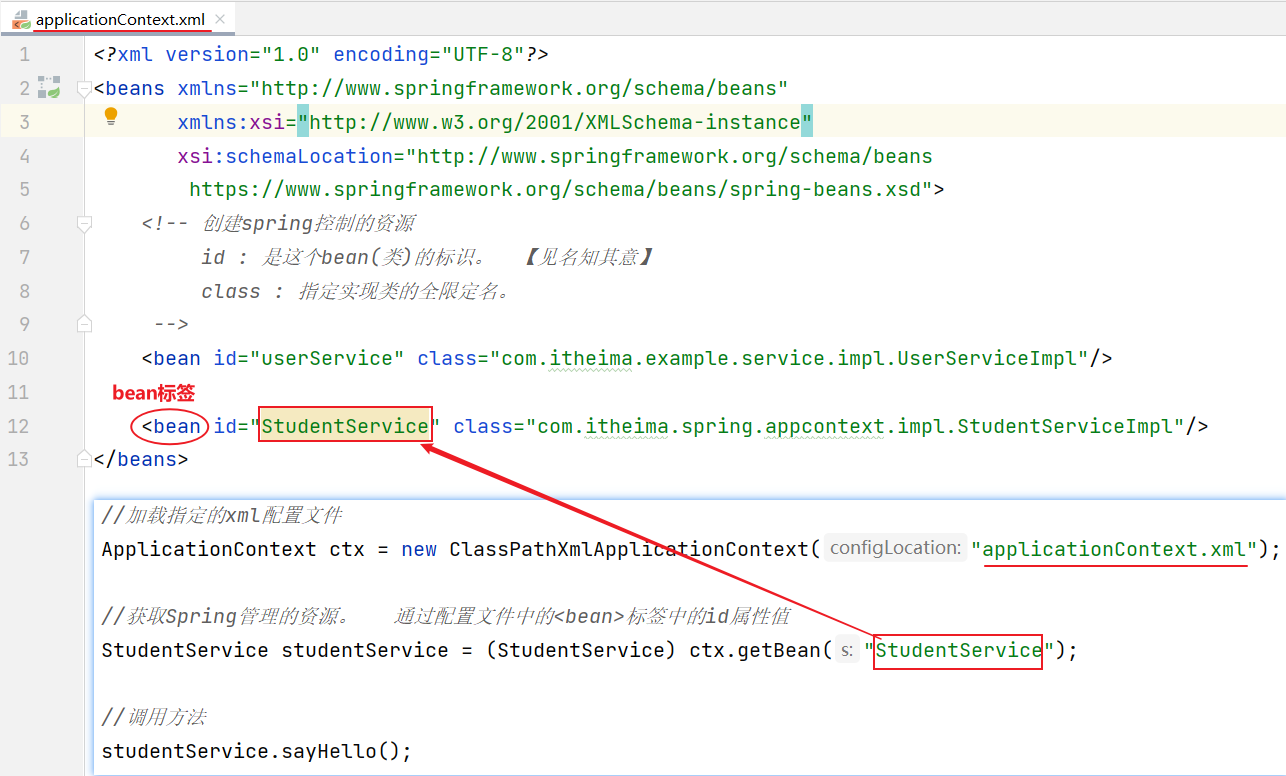
Task: Click the "StudentService" string argument of getBean
Action: 958,650
